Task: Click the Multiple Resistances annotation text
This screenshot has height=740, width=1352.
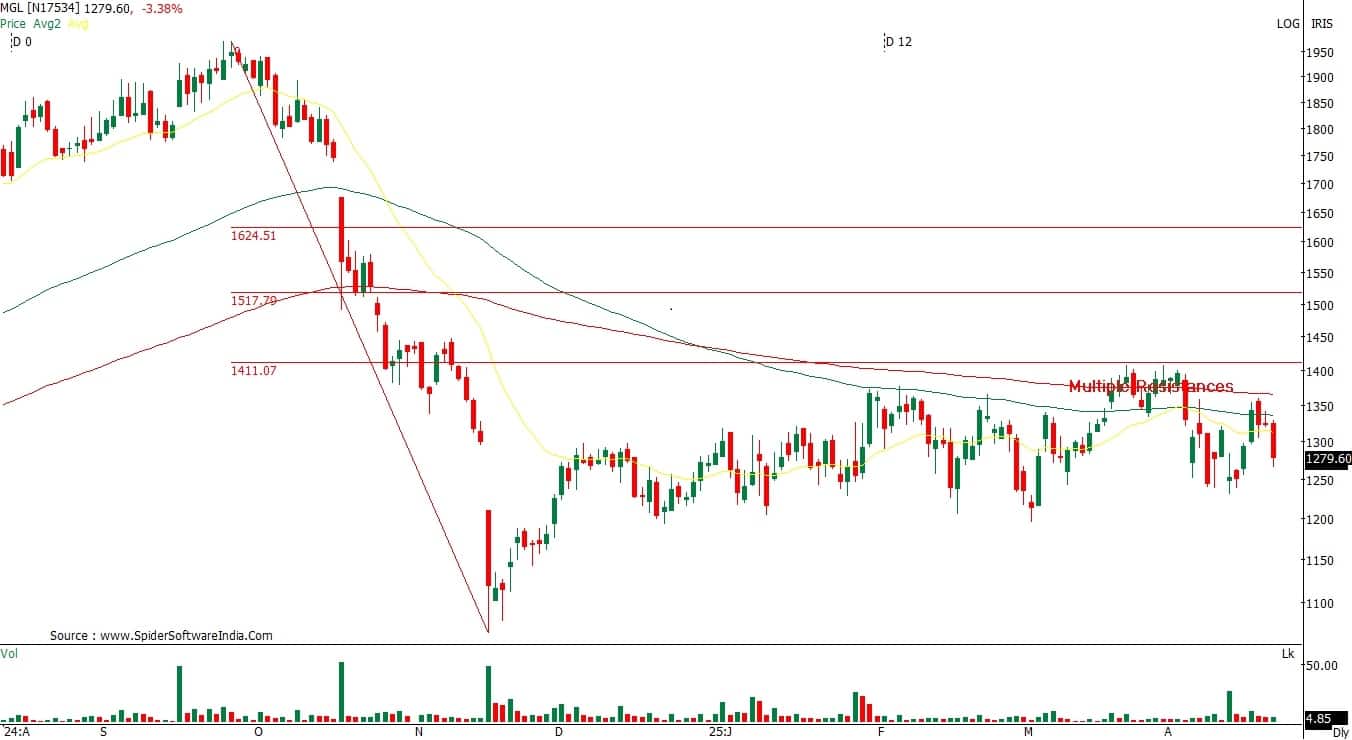Action: [1150, 386]
